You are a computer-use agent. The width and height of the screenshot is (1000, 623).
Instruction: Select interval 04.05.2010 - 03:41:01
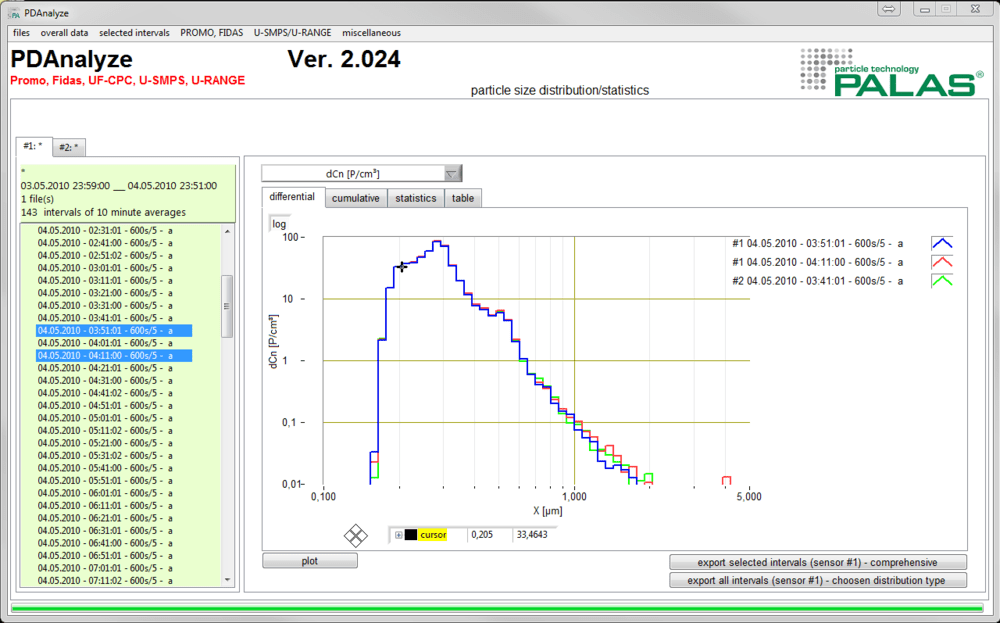click(105, 318)
